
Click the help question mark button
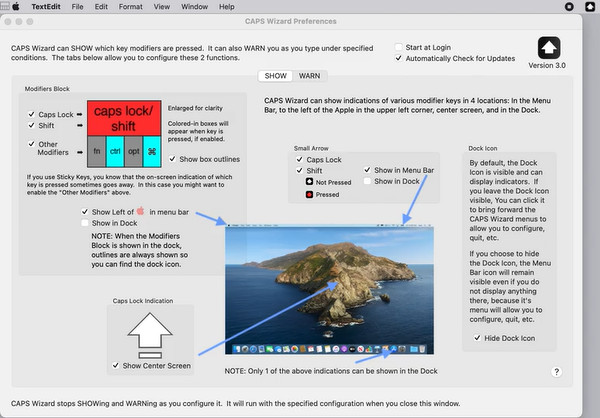click(x=556, y=371)
